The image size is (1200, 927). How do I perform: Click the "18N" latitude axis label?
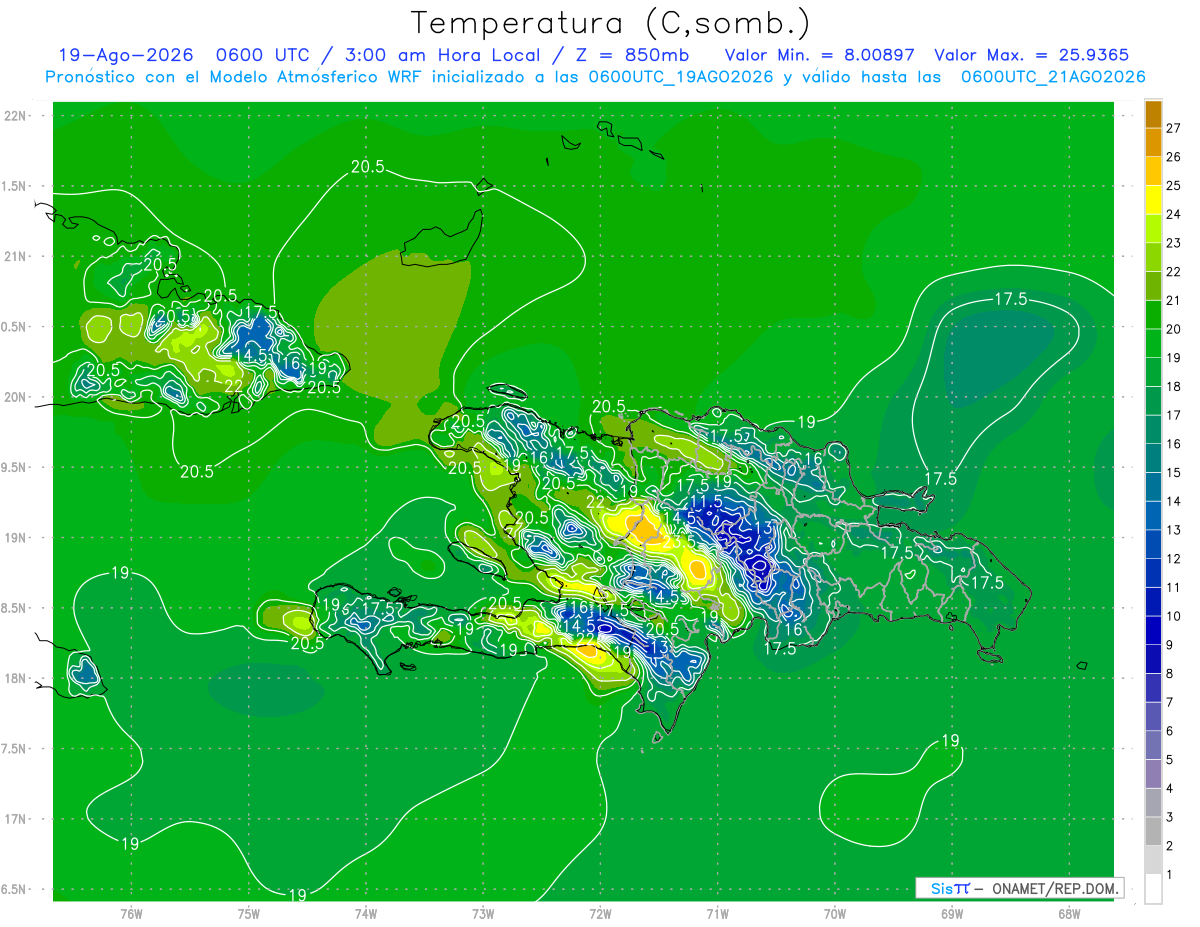[x=15, y=678]
